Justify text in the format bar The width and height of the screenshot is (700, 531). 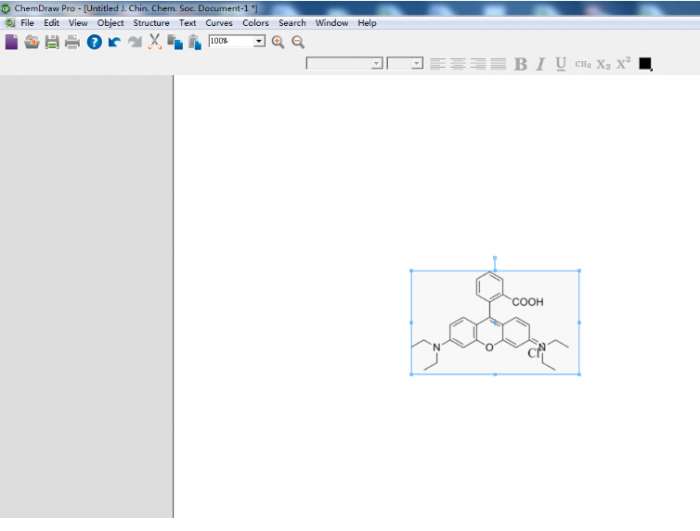(498, 64)
